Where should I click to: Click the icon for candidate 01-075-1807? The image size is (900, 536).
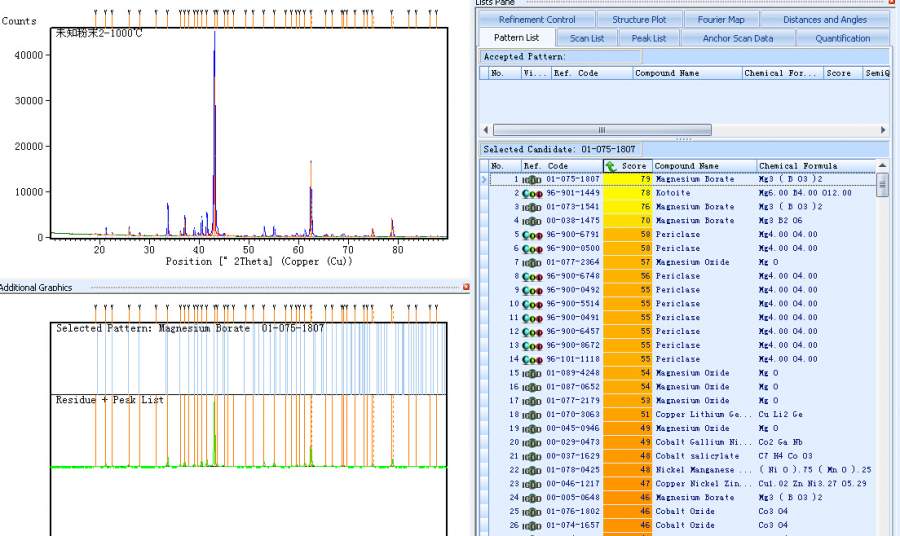point(532,179)
